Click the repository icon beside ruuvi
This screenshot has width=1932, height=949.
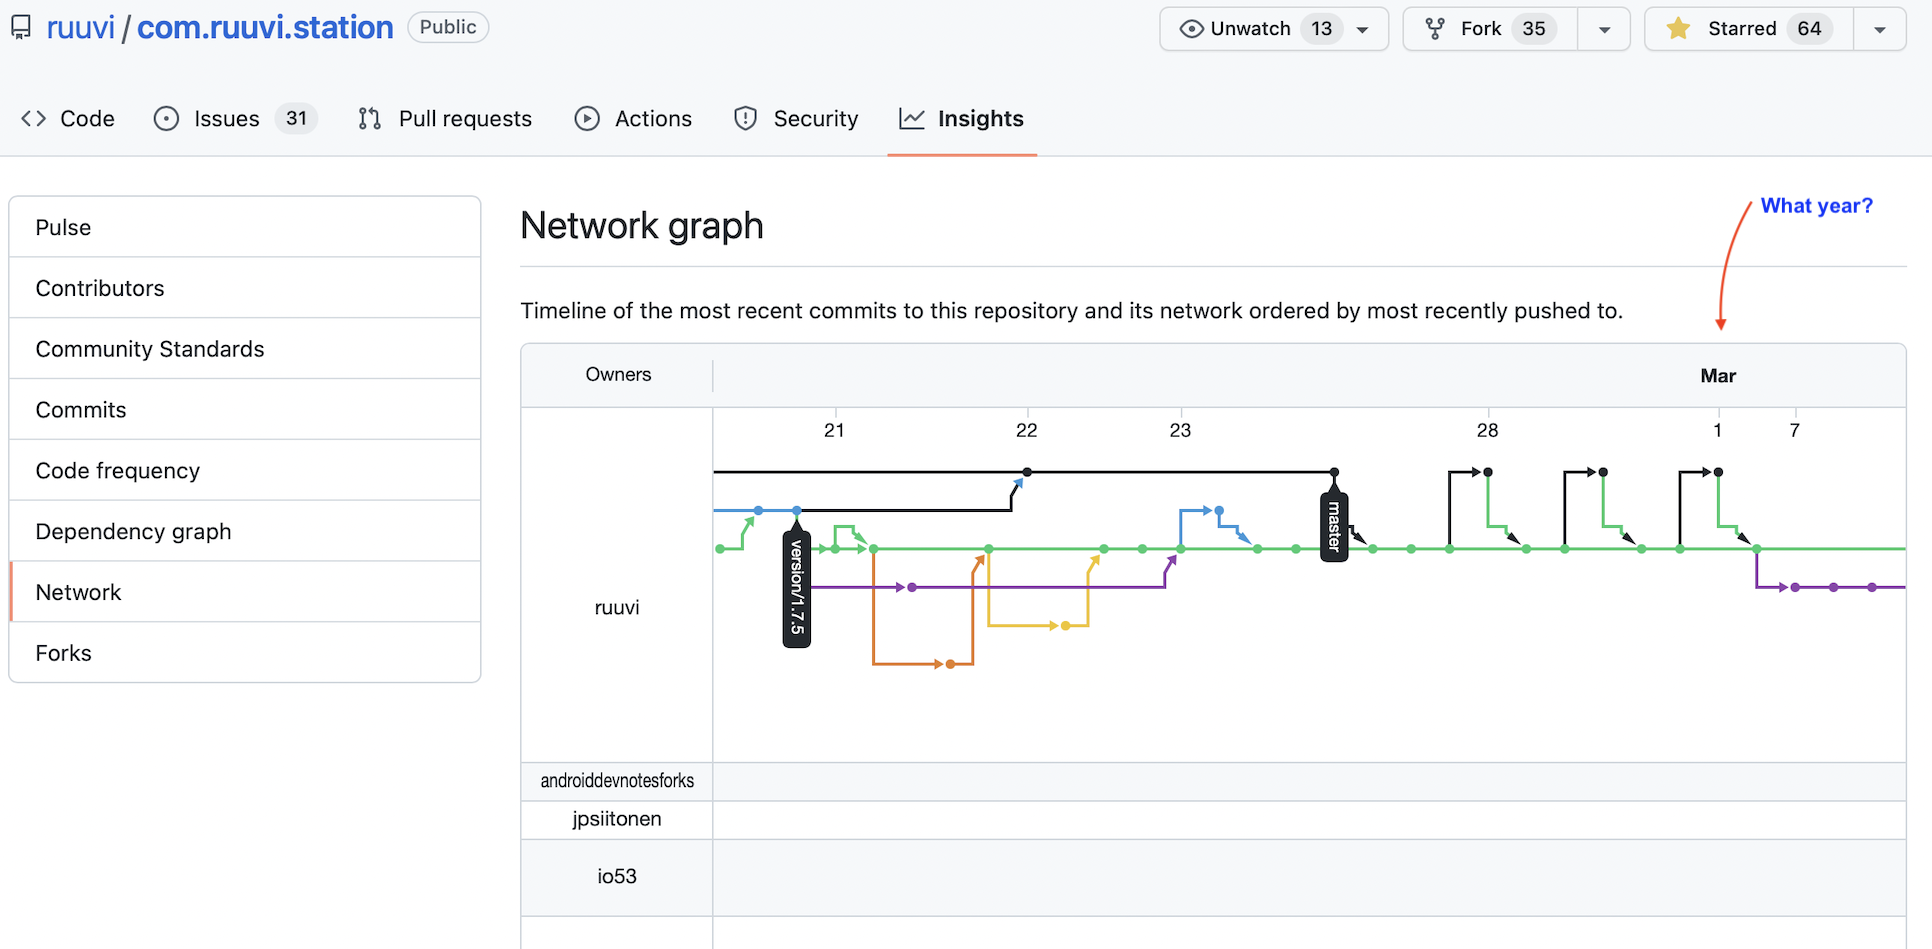[21, 28]
